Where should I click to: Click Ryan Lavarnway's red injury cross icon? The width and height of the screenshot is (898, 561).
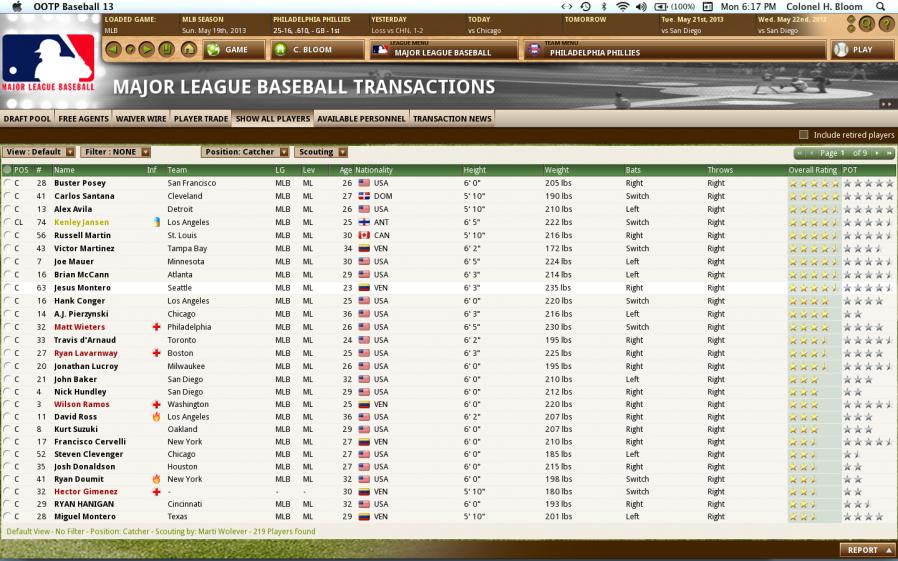(156, 353)
